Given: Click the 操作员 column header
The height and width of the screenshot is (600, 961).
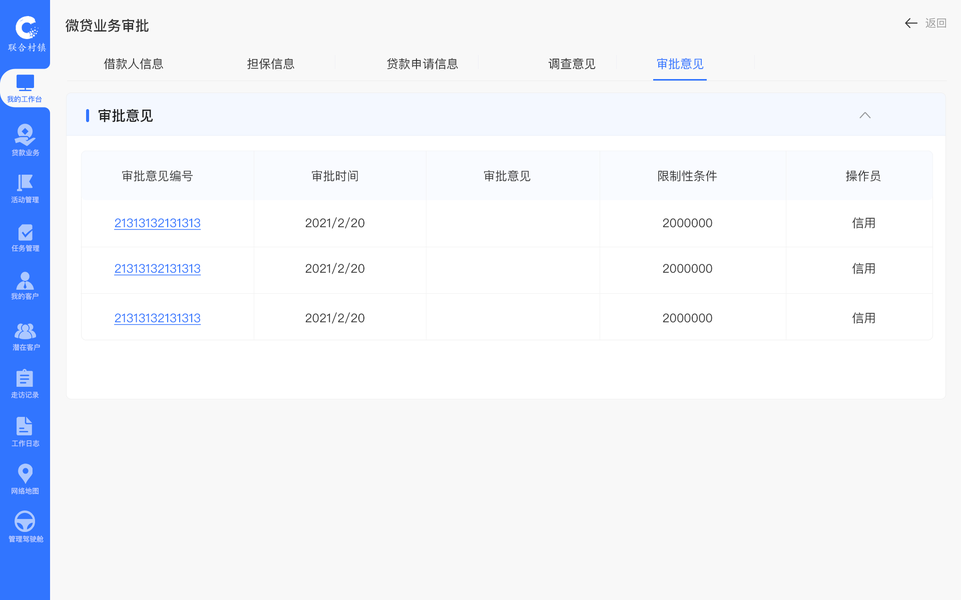Looking at the screenshot, I should click(x=863, y=177).
